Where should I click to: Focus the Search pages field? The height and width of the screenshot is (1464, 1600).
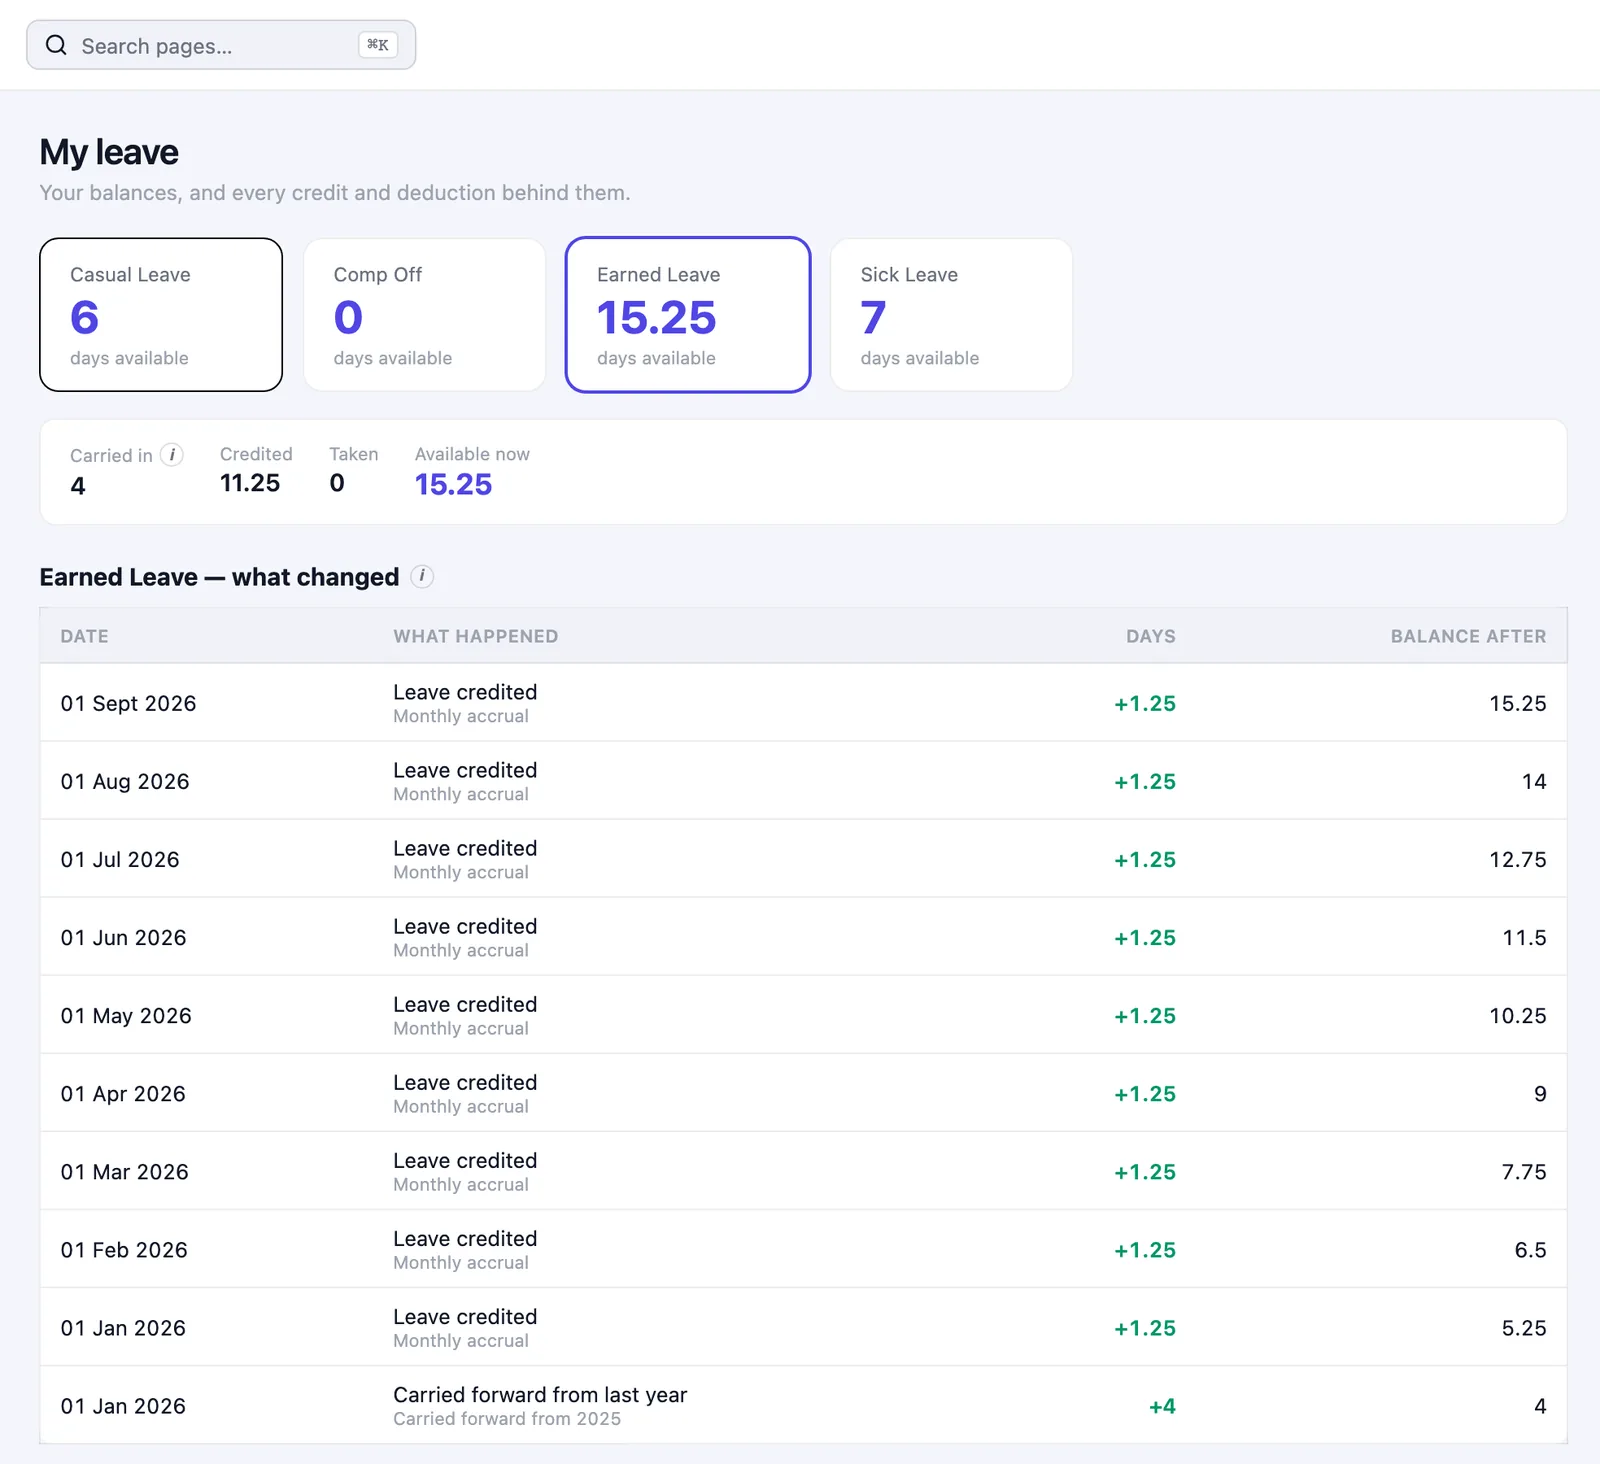(221, 45)
